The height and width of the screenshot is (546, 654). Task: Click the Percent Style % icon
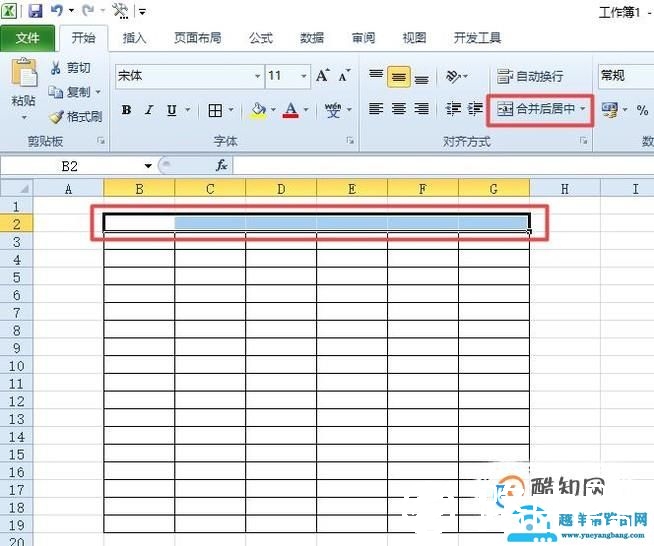pos(642,110)
